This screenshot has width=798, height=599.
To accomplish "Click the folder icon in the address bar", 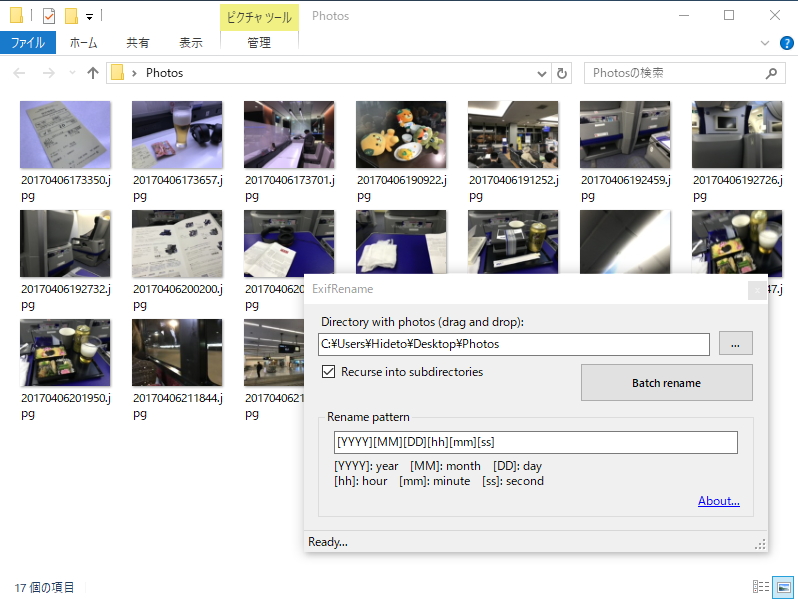I will tap(118, 73).
